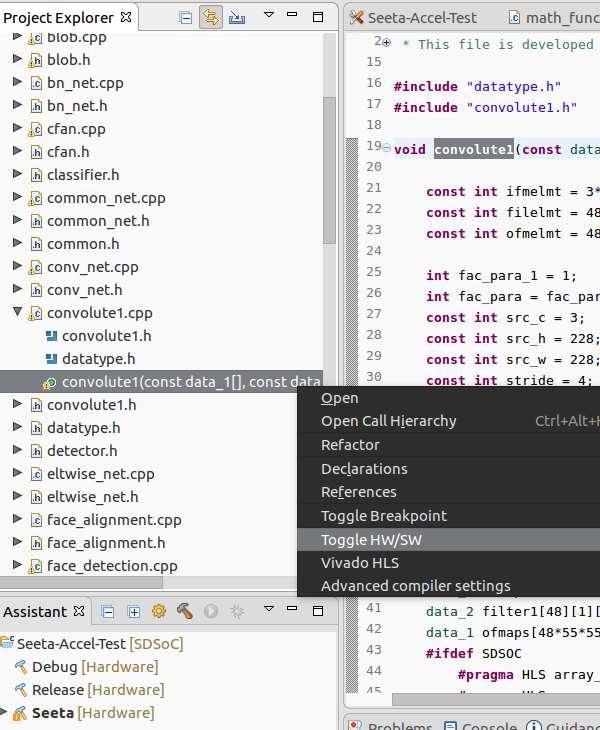Screen dimensions: 600x730
Task: Select eltwise_net.cpp file icon
Action: pyautogui.click(x=36, y=474)
